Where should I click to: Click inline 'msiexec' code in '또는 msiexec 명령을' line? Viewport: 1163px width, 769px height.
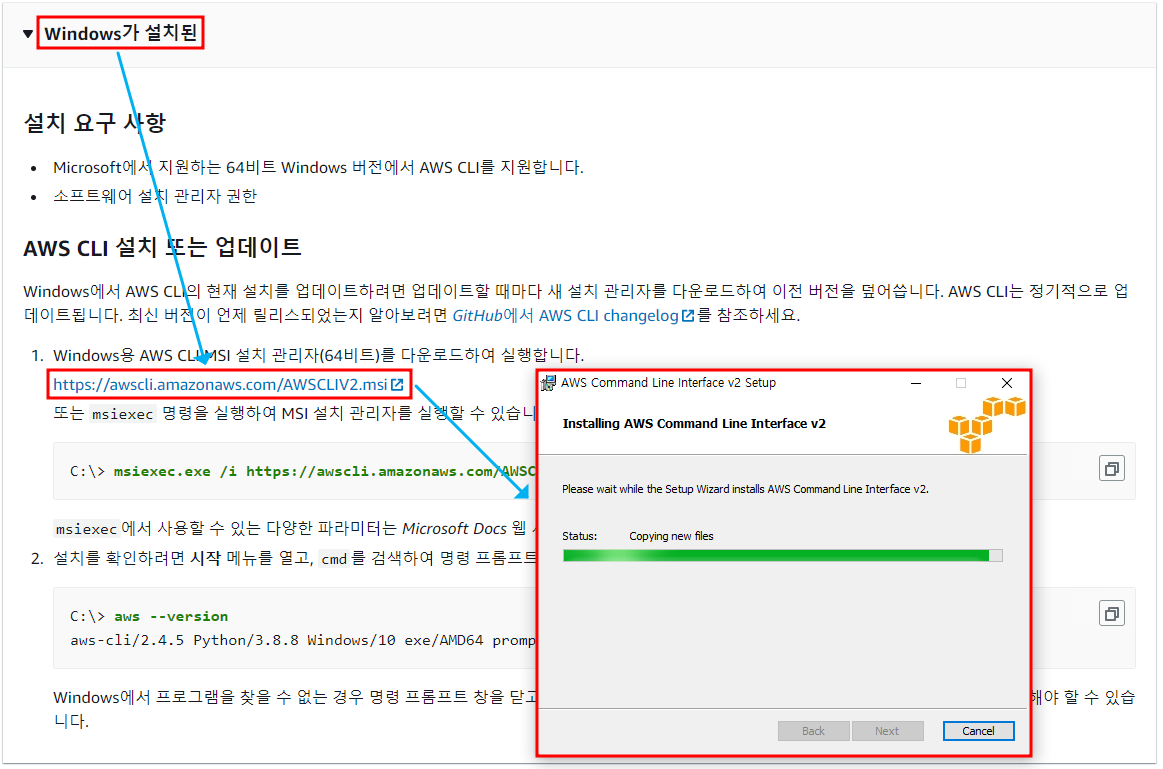[122, 414]
